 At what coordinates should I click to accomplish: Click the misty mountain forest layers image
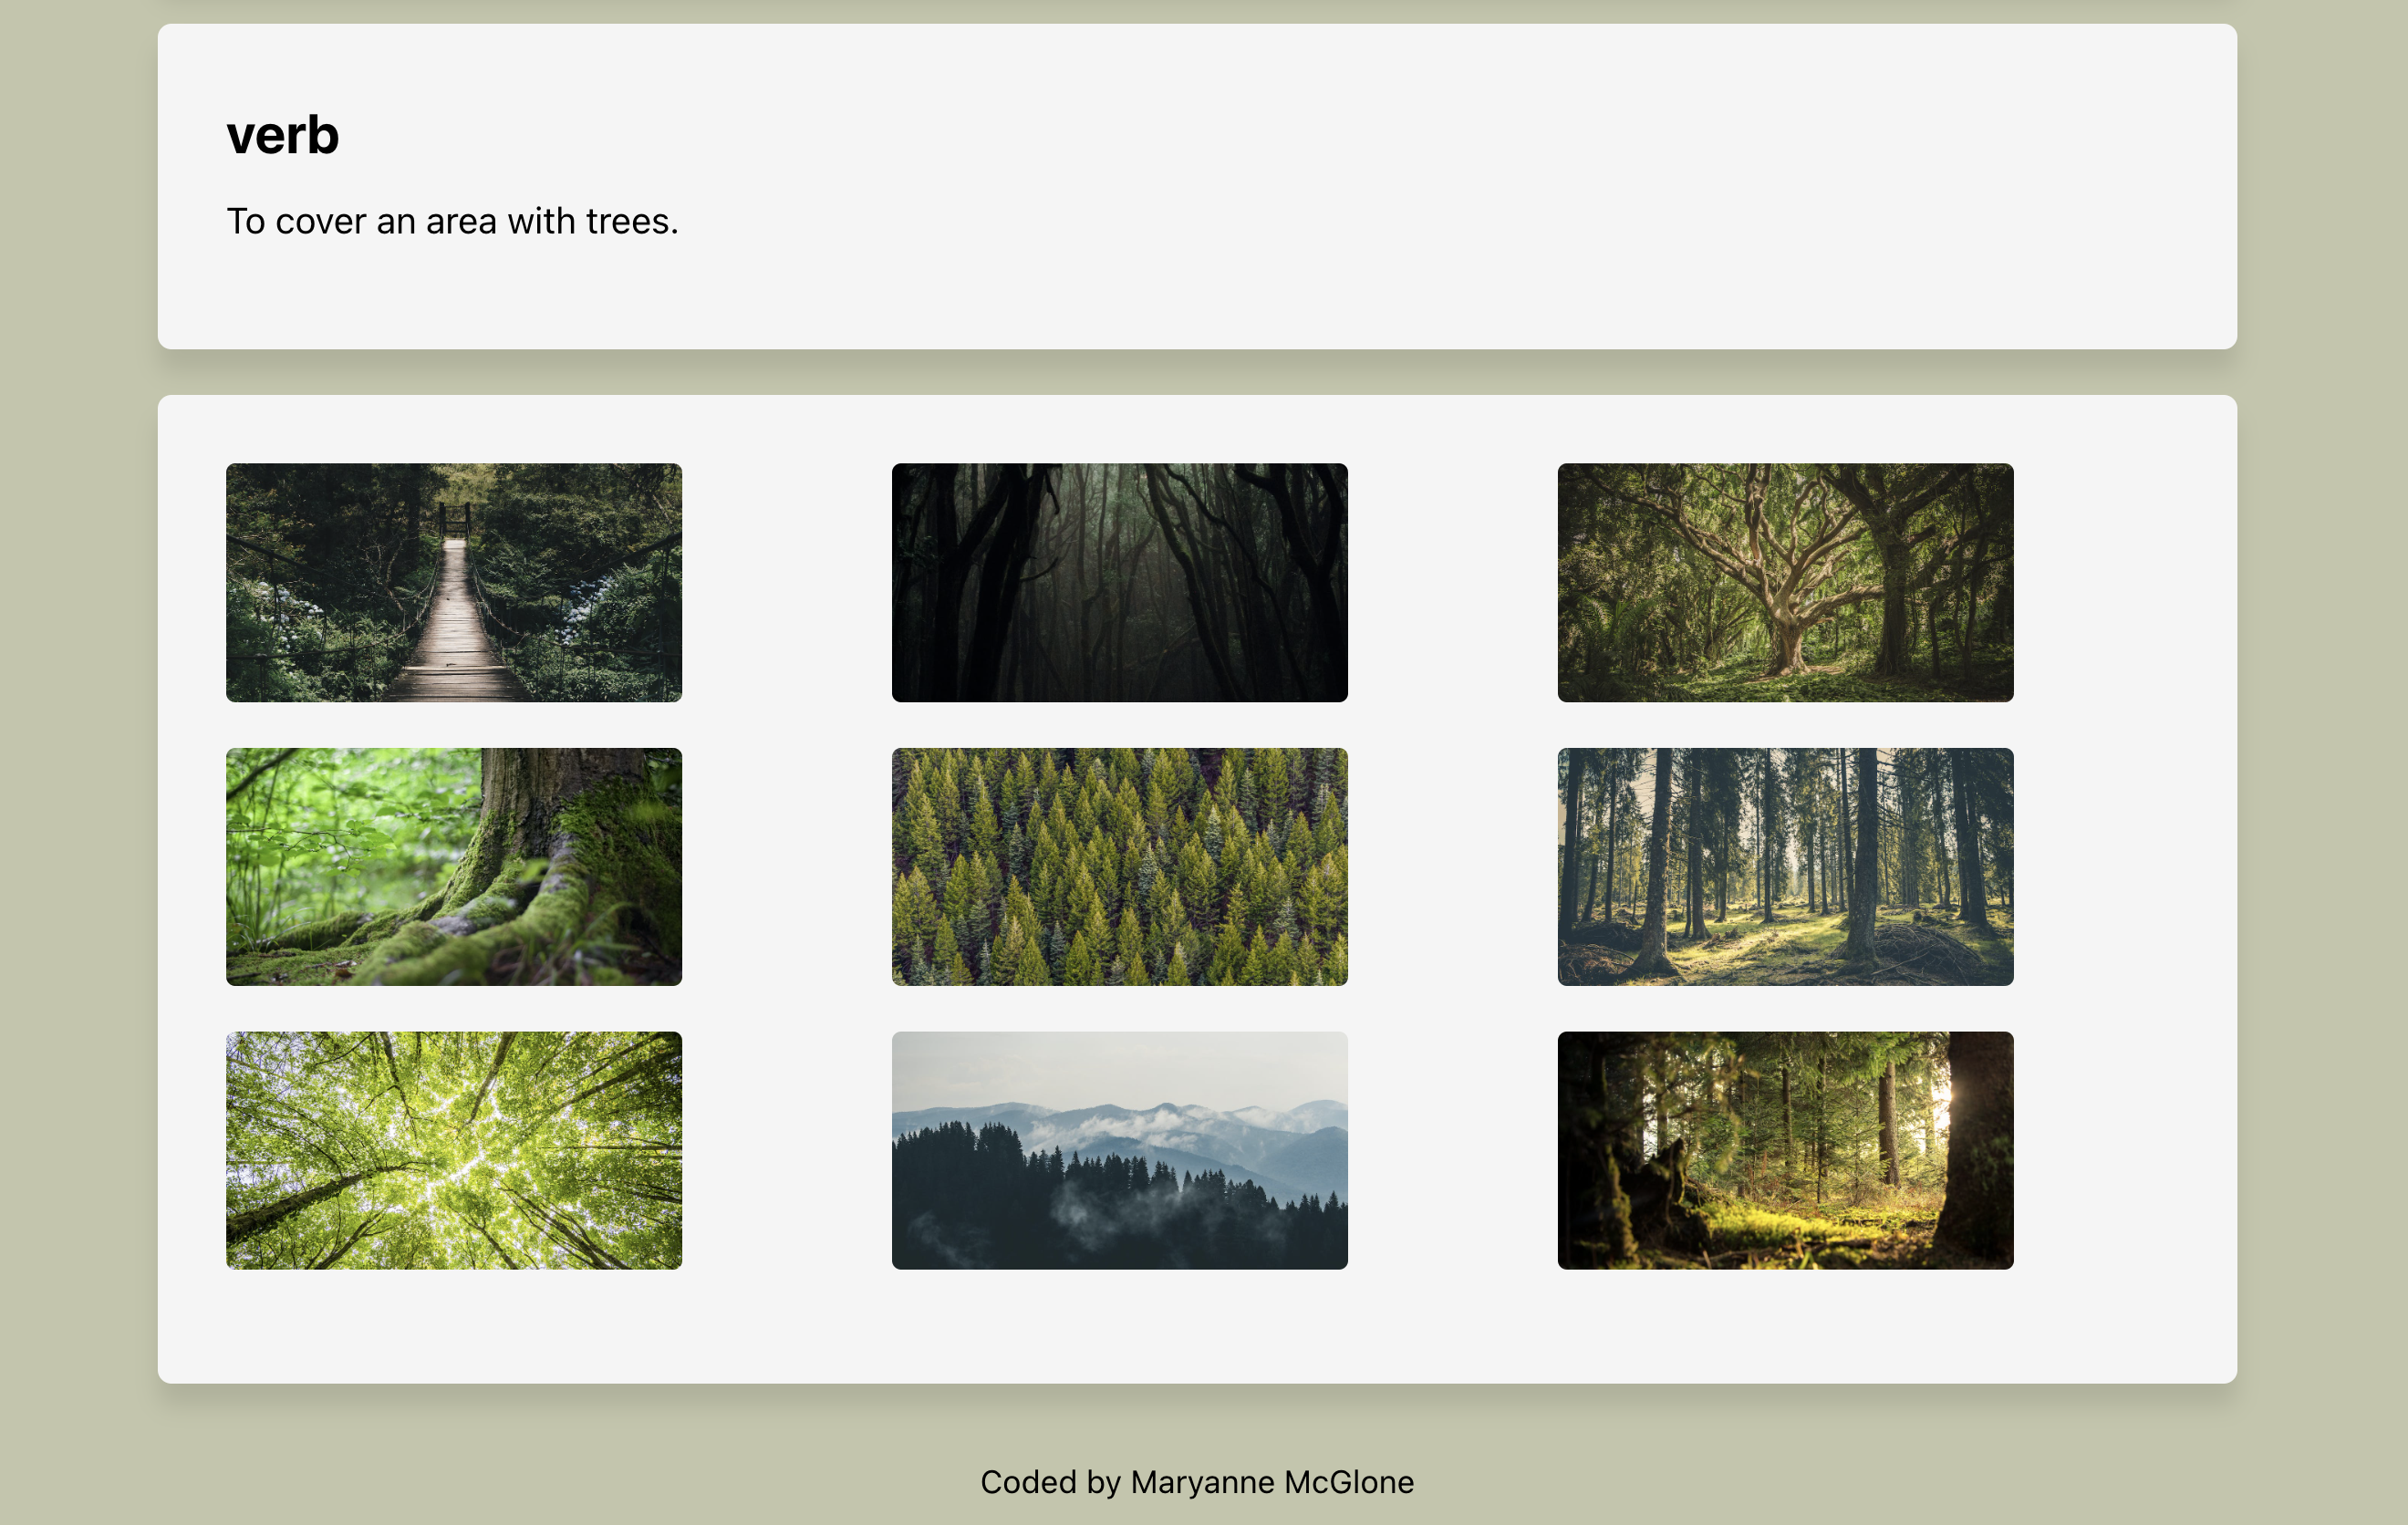tap(1118, 1149)
